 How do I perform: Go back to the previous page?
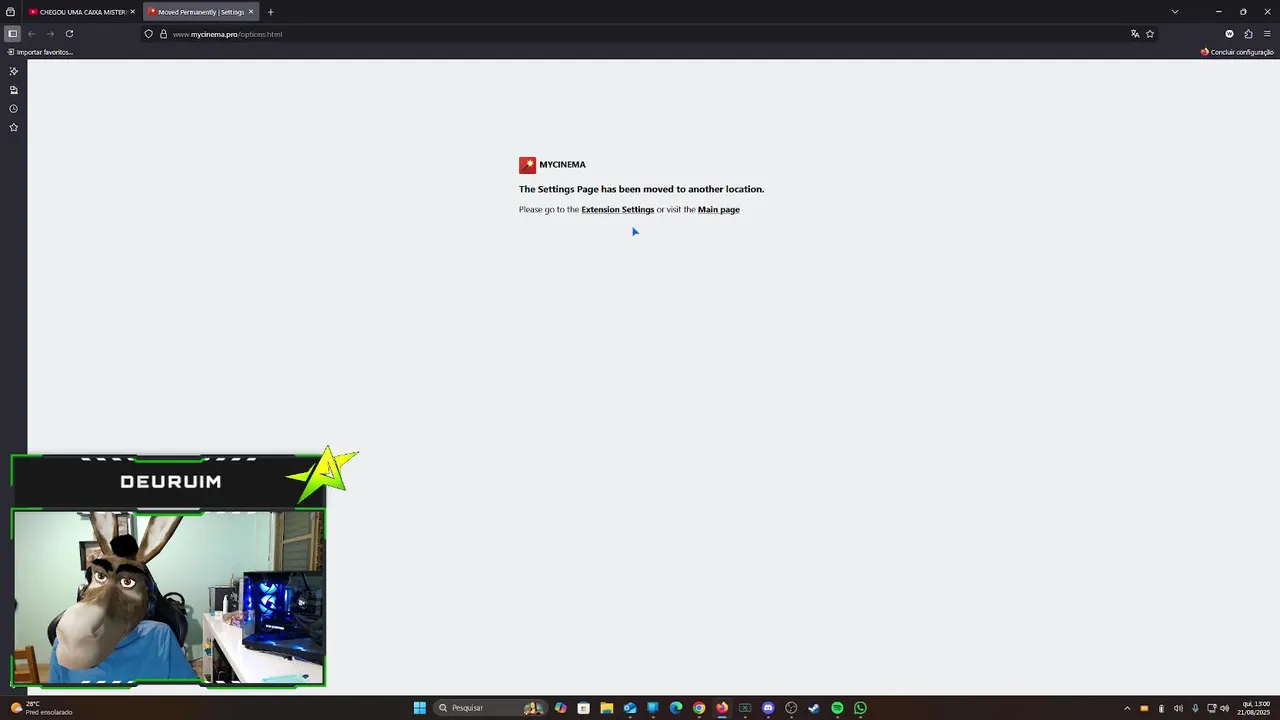pyautogui.click(x=31, y=34)
